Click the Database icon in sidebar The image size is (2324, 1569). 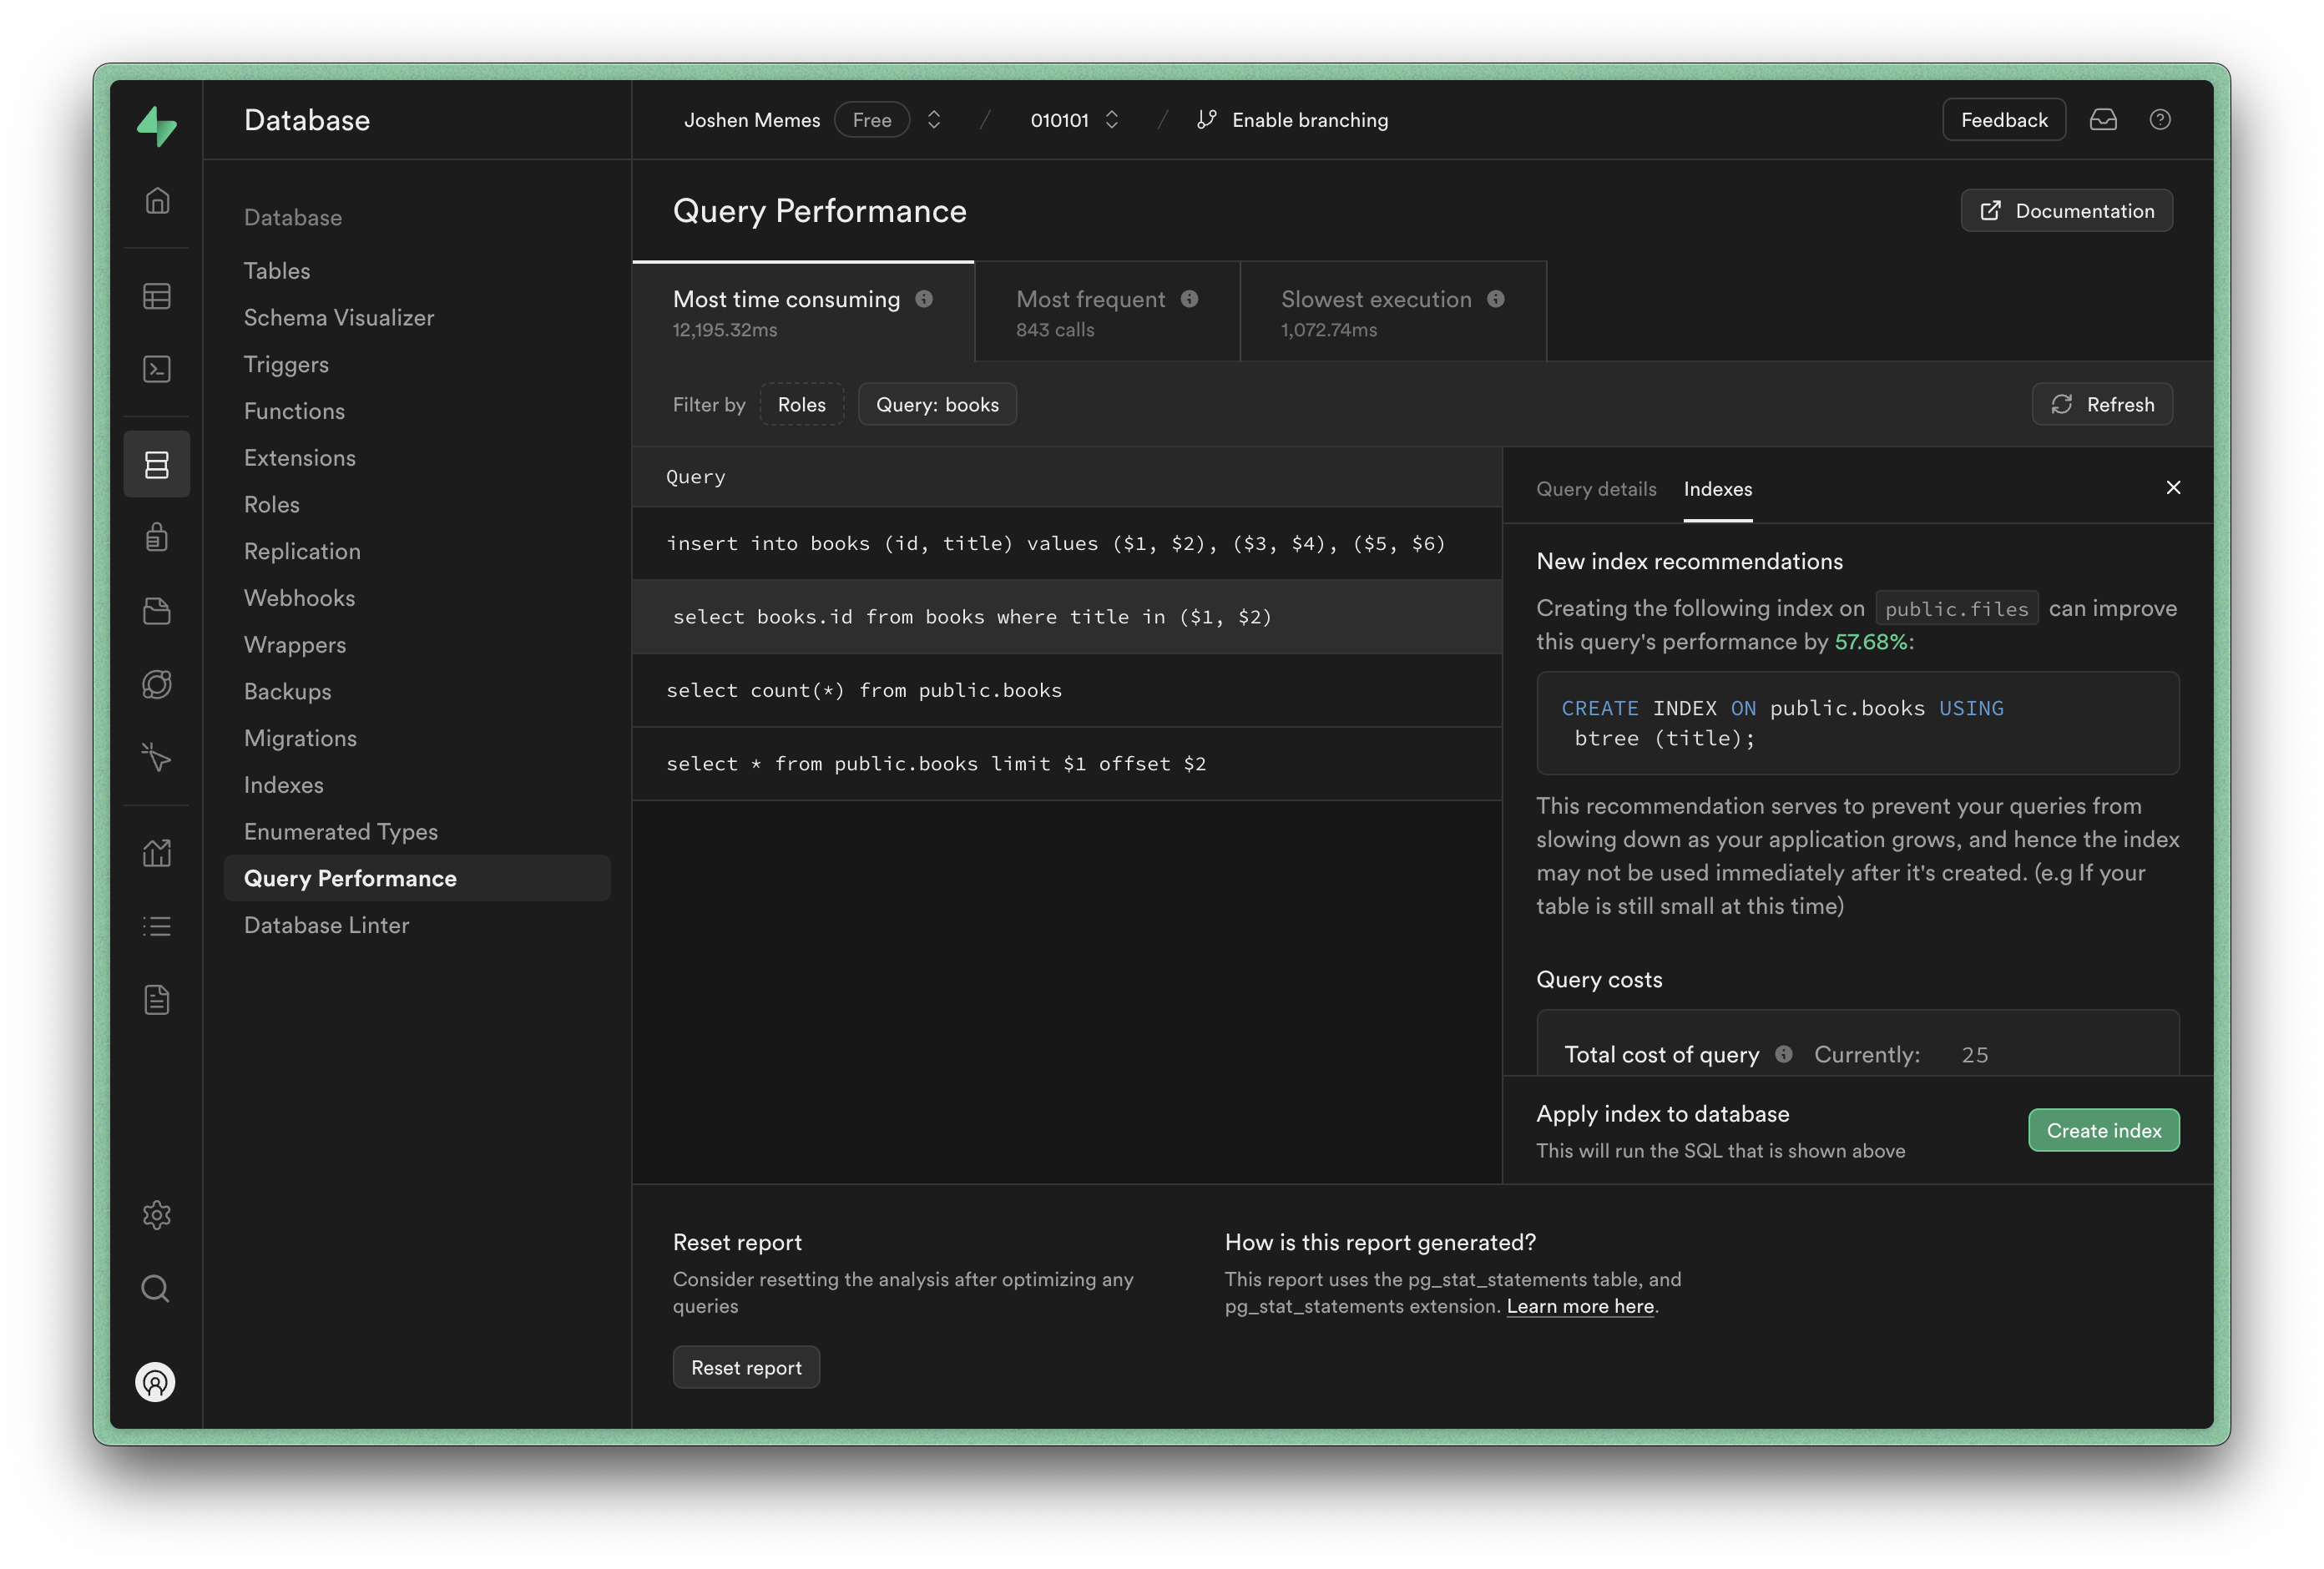click(156, 462)
